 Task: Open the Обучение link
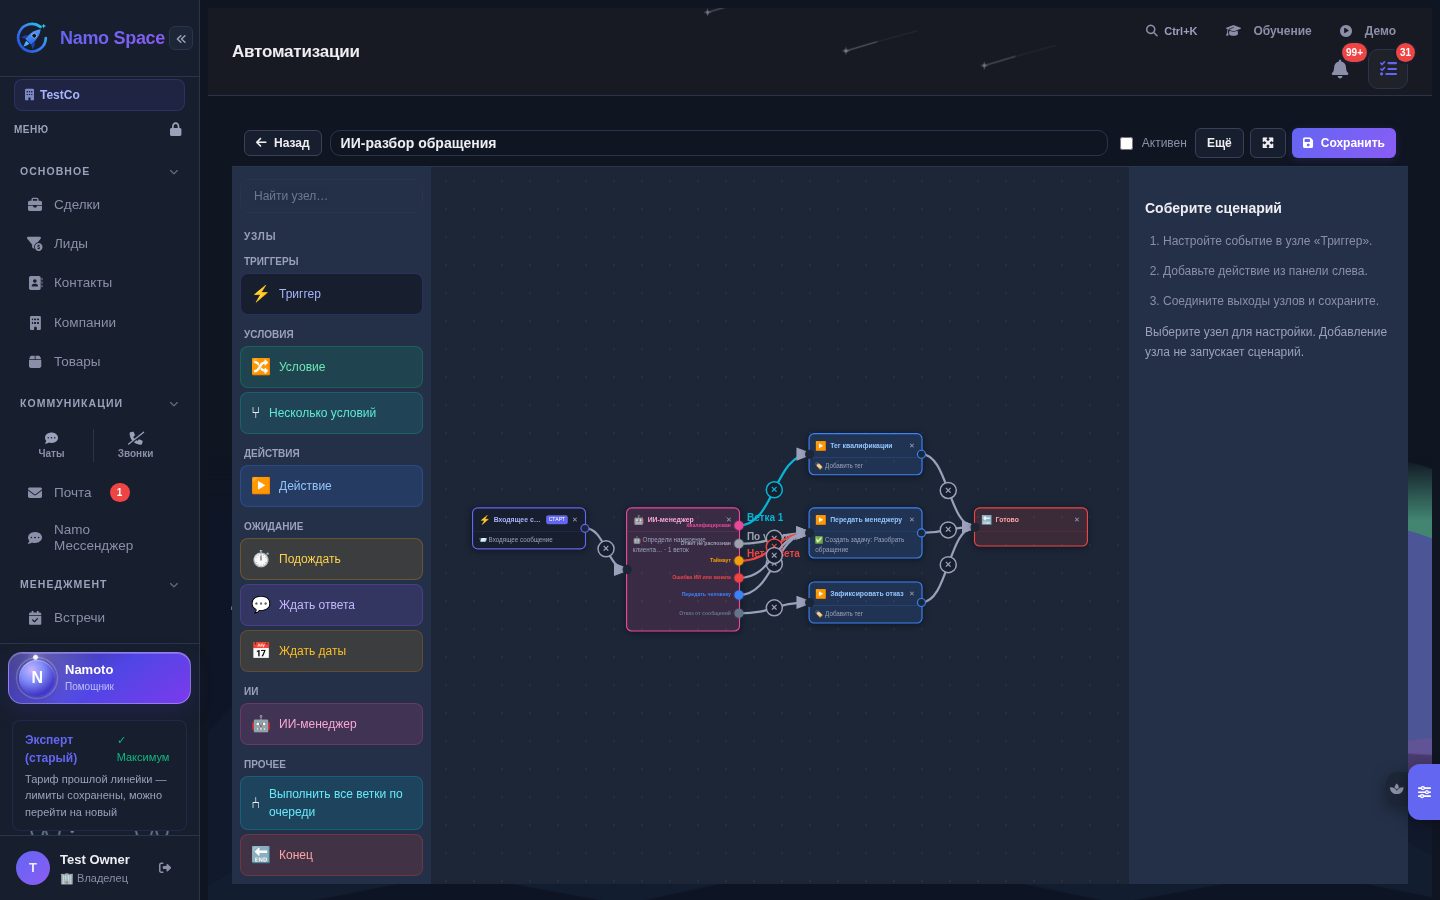(x=1268, y=31)
